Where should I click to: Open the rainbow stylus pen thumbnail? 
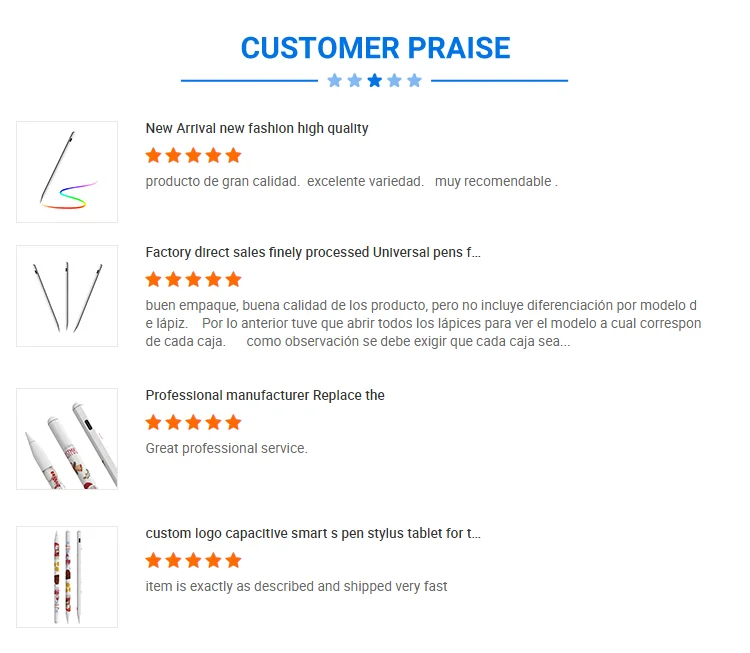pyautogui.click(x=67, y=172)
